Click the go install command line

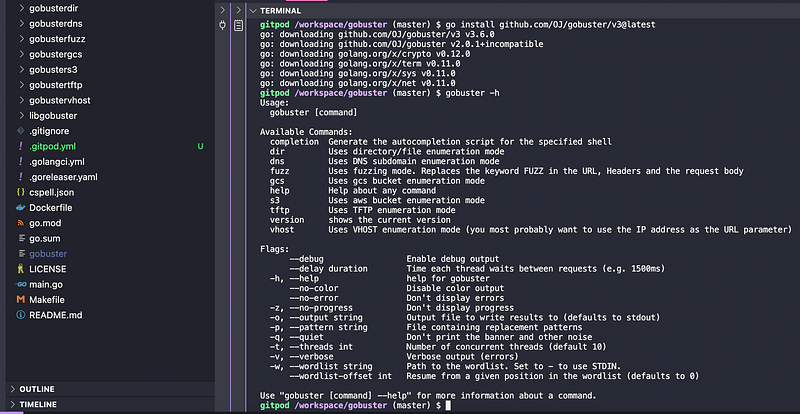point(550,25)
